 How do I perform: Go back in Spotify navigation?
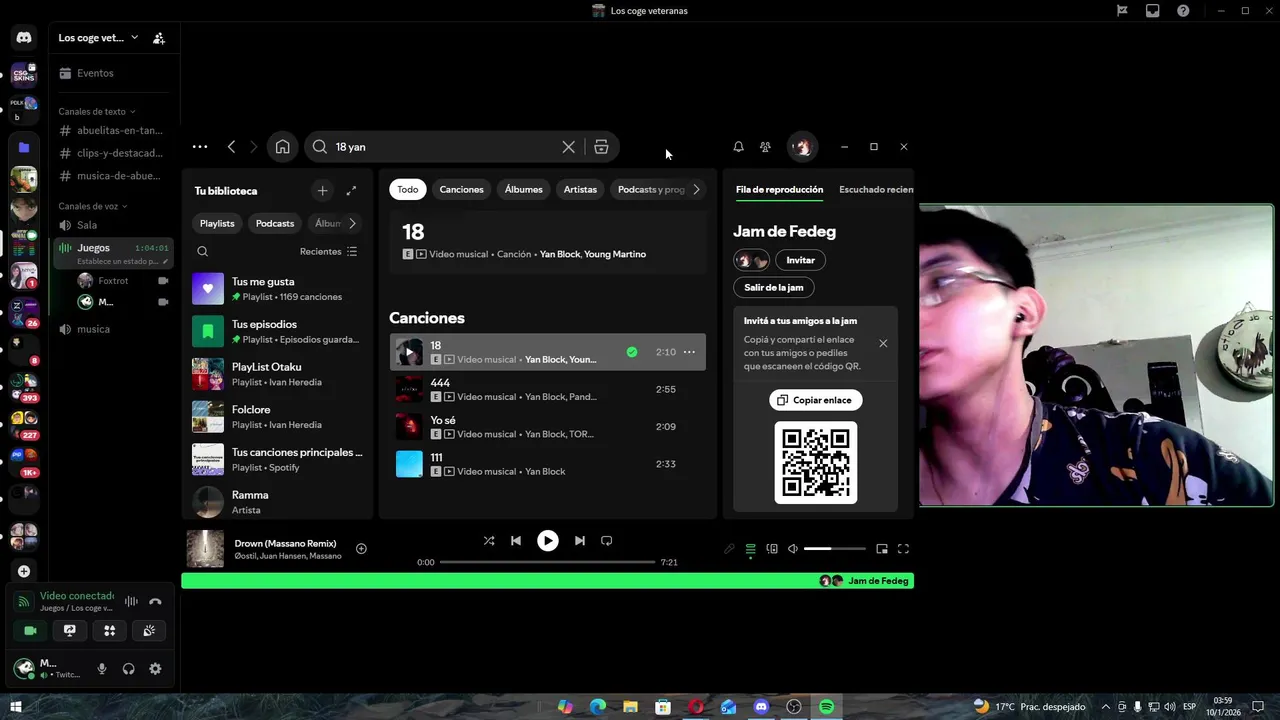(231, 147)
